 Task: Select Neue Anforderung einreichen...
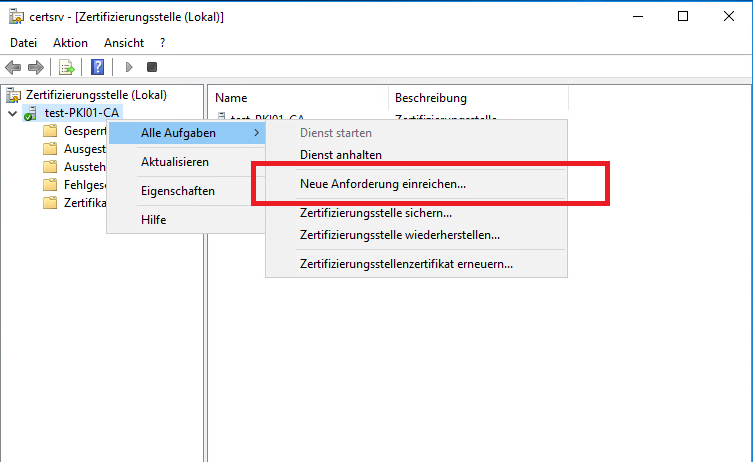383,184
